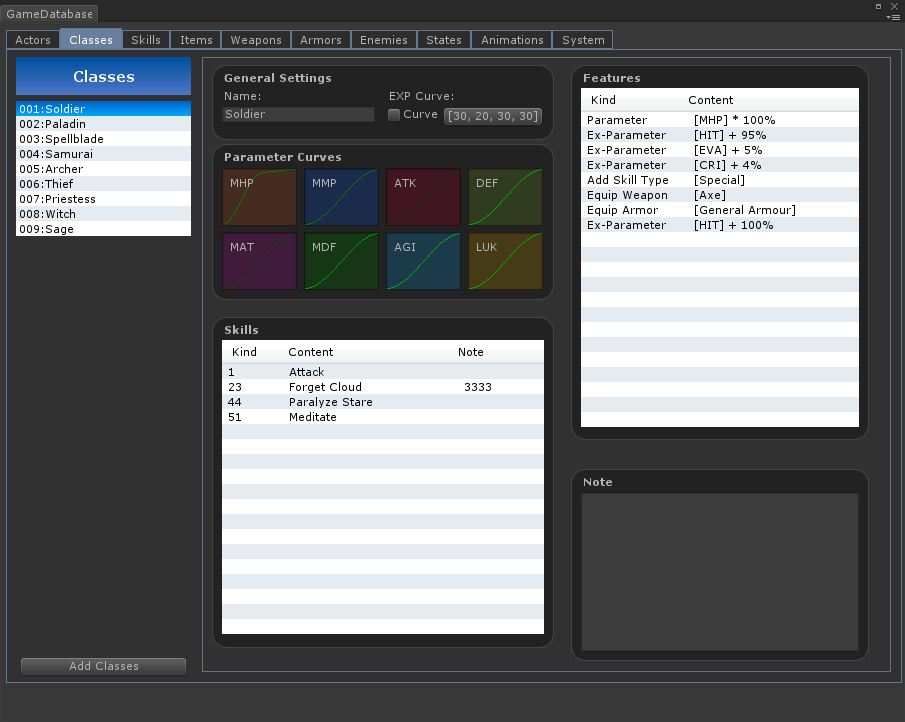Click the maximize window icon
Image resolution: width=905 pixels, height=722 pixels.
[878, 6]
